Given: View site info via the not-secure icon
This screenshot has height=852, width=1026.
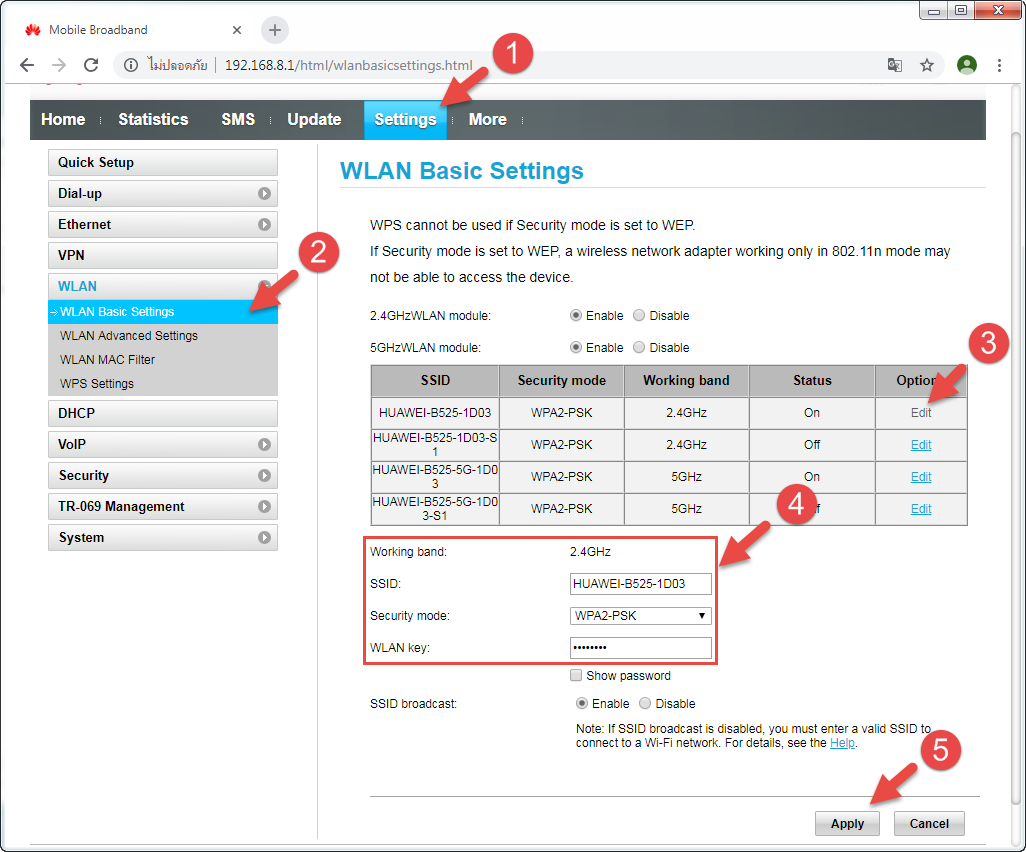Looking at the screenshot, I should click(x=131, y=65).
